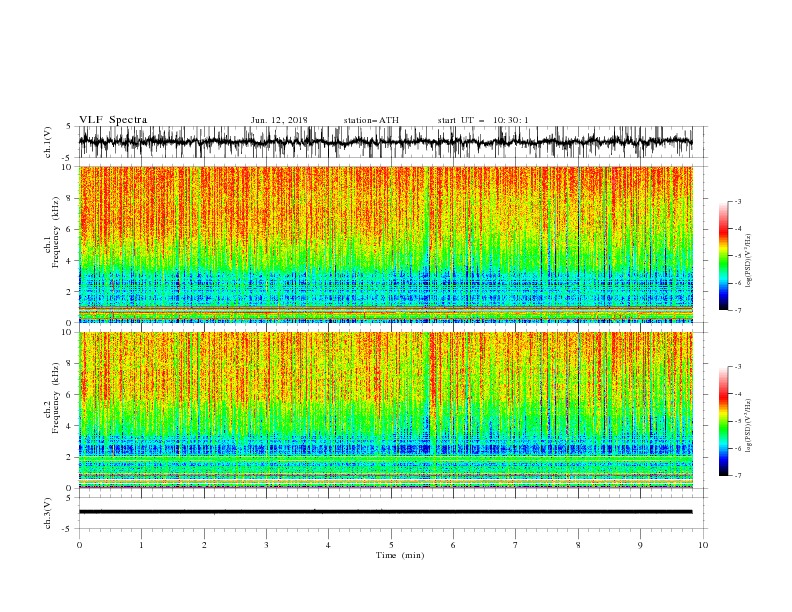Click the "6" kHz tick of ch.1 spectrogram

70,229
